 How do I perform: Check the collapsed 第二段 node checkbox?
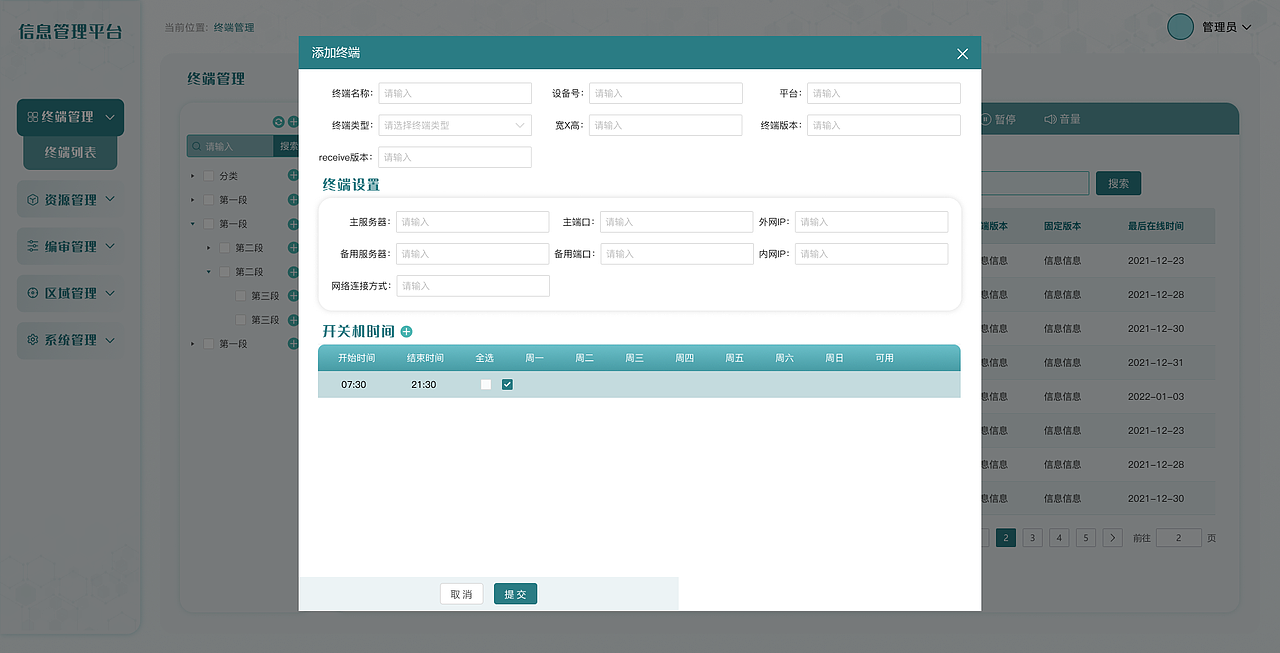click(224, 248)
